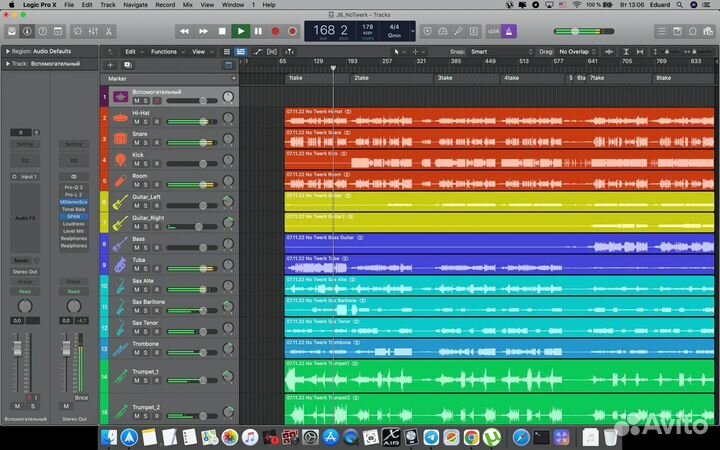This screenshot has height=450, width=720.
Task: Click the SPAN plugin slot
Action: [73, 216]
